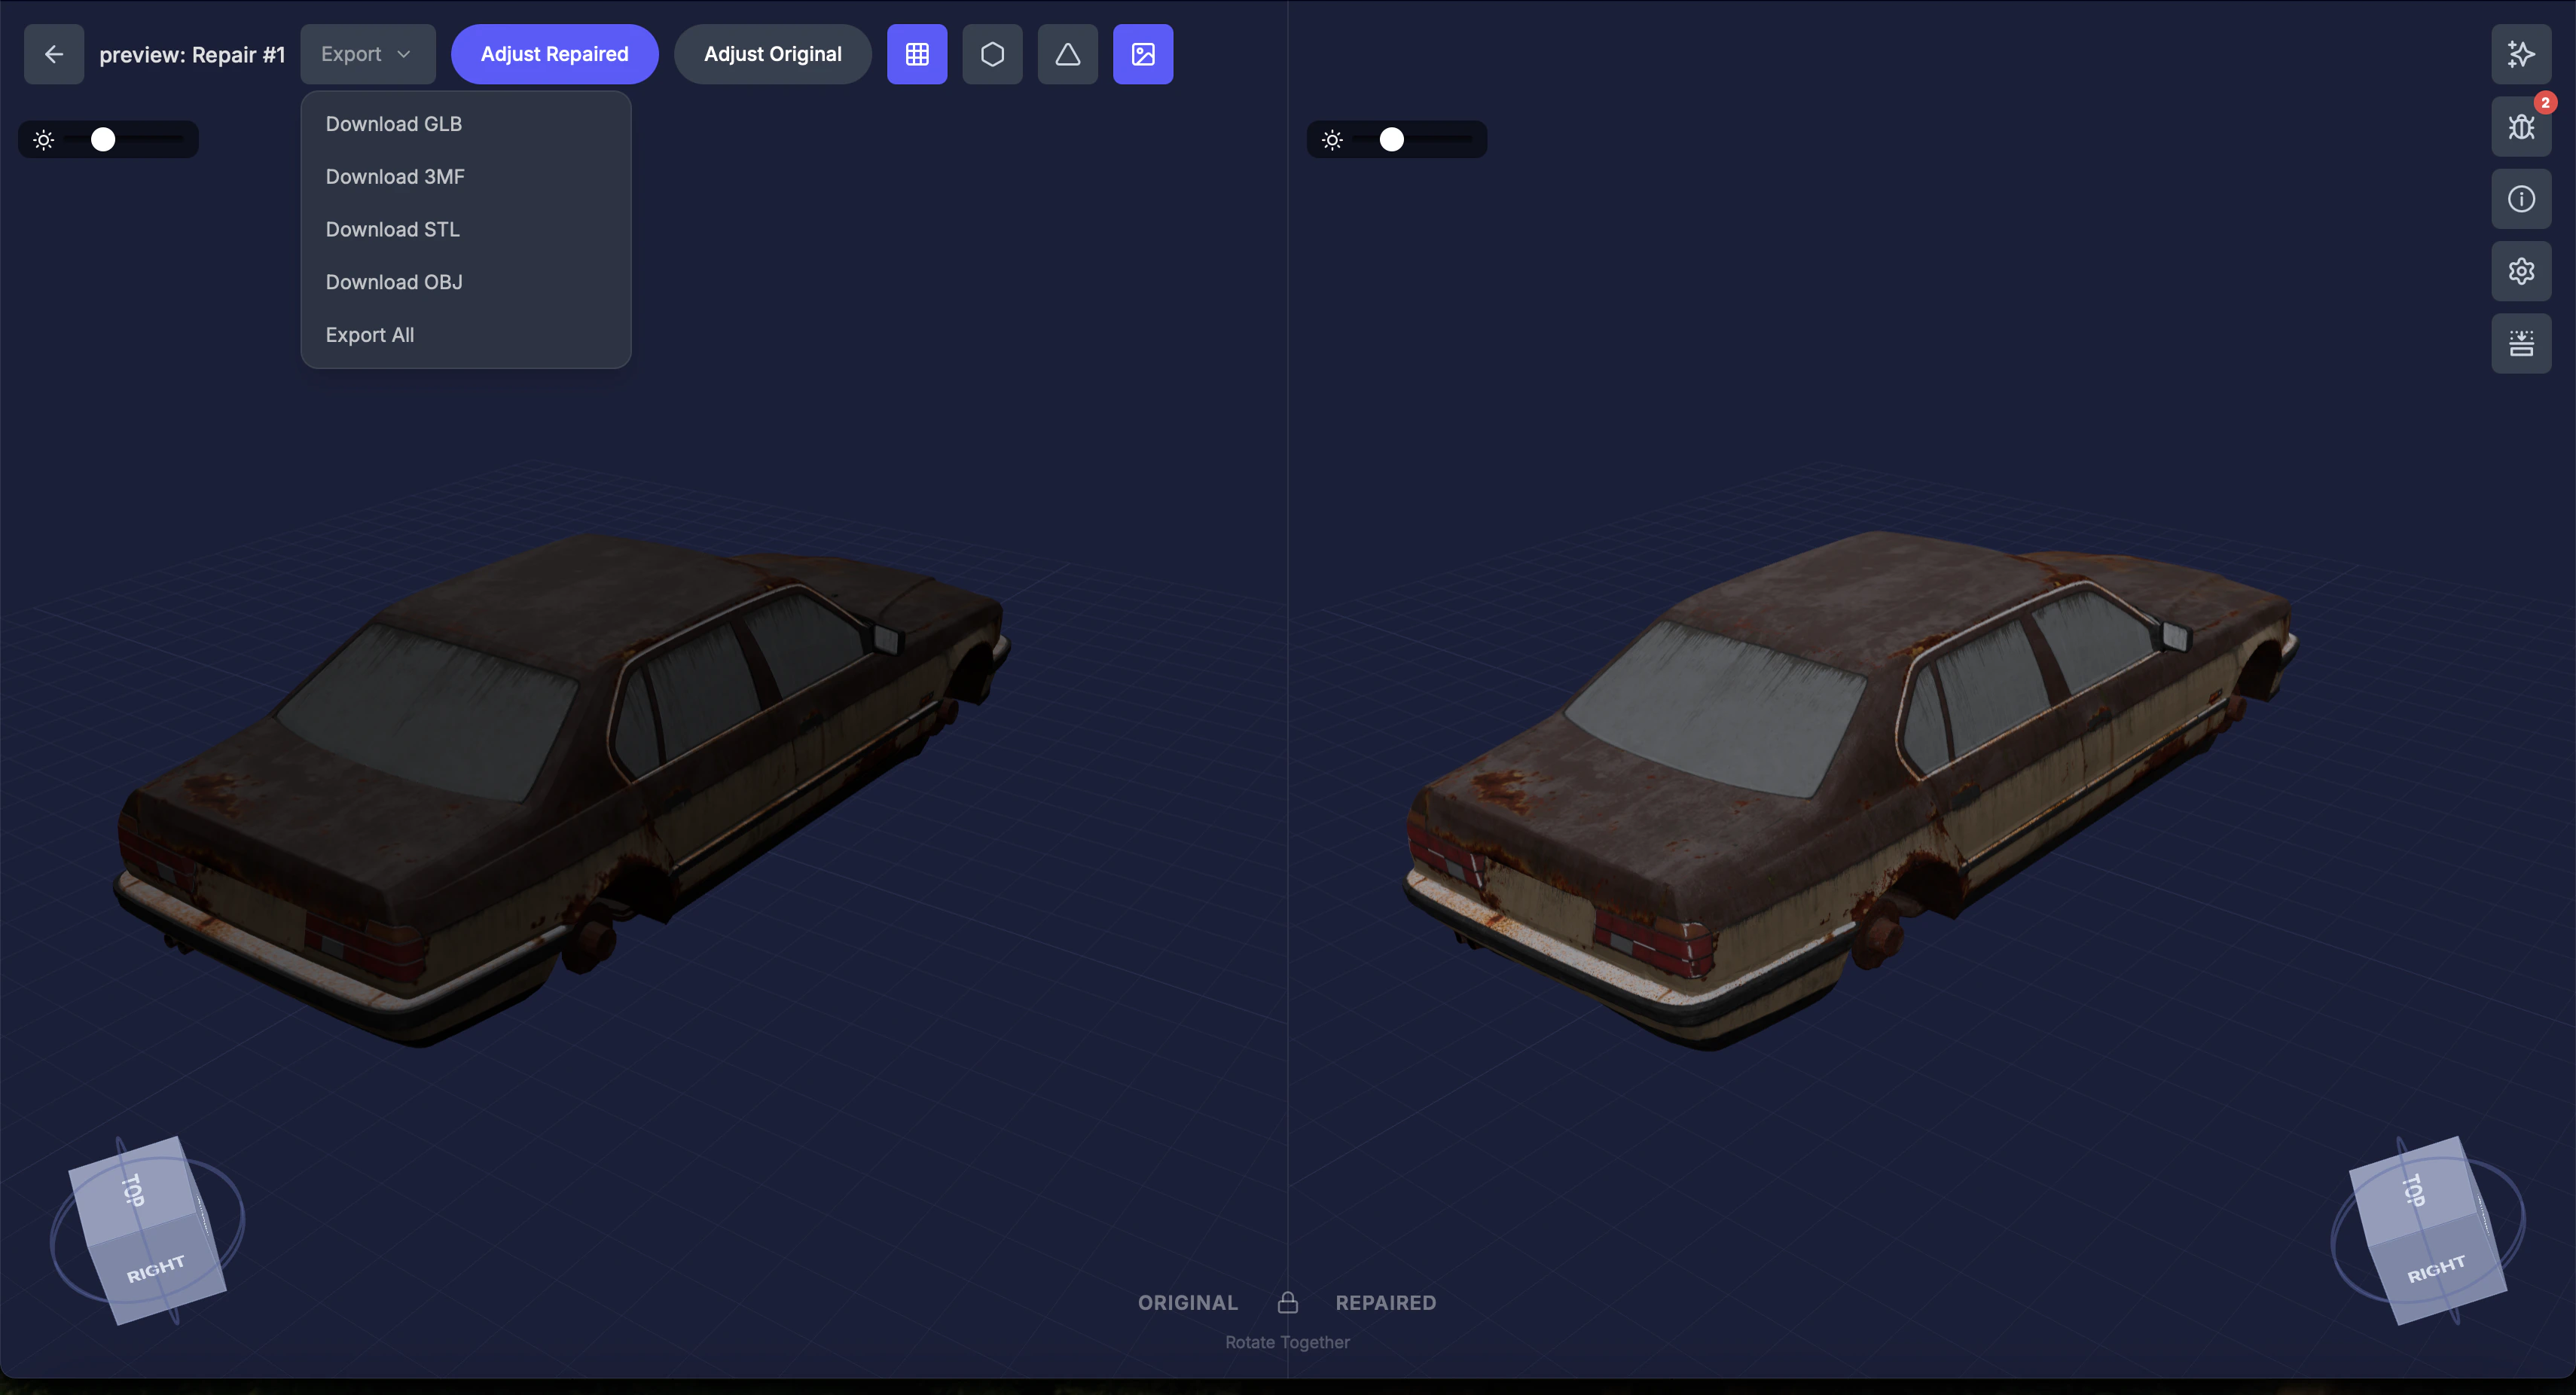
Task: Click the back arrow button
Action: pos(54,54)
